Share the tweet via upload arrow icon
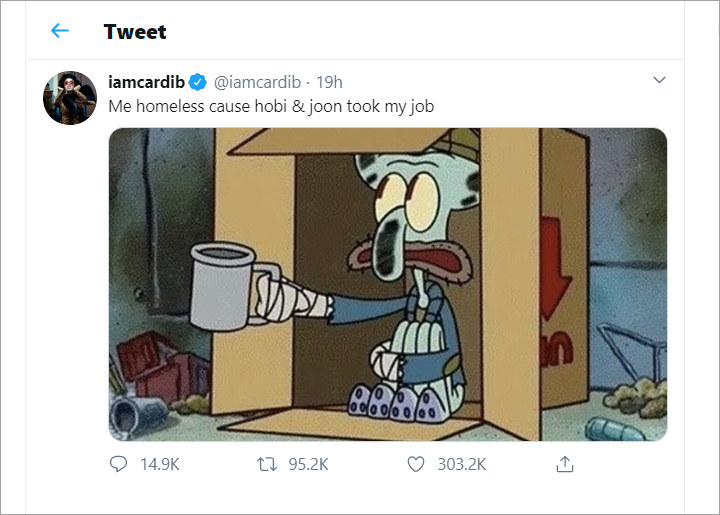This screenshot has height=515, width=720. 565,464
